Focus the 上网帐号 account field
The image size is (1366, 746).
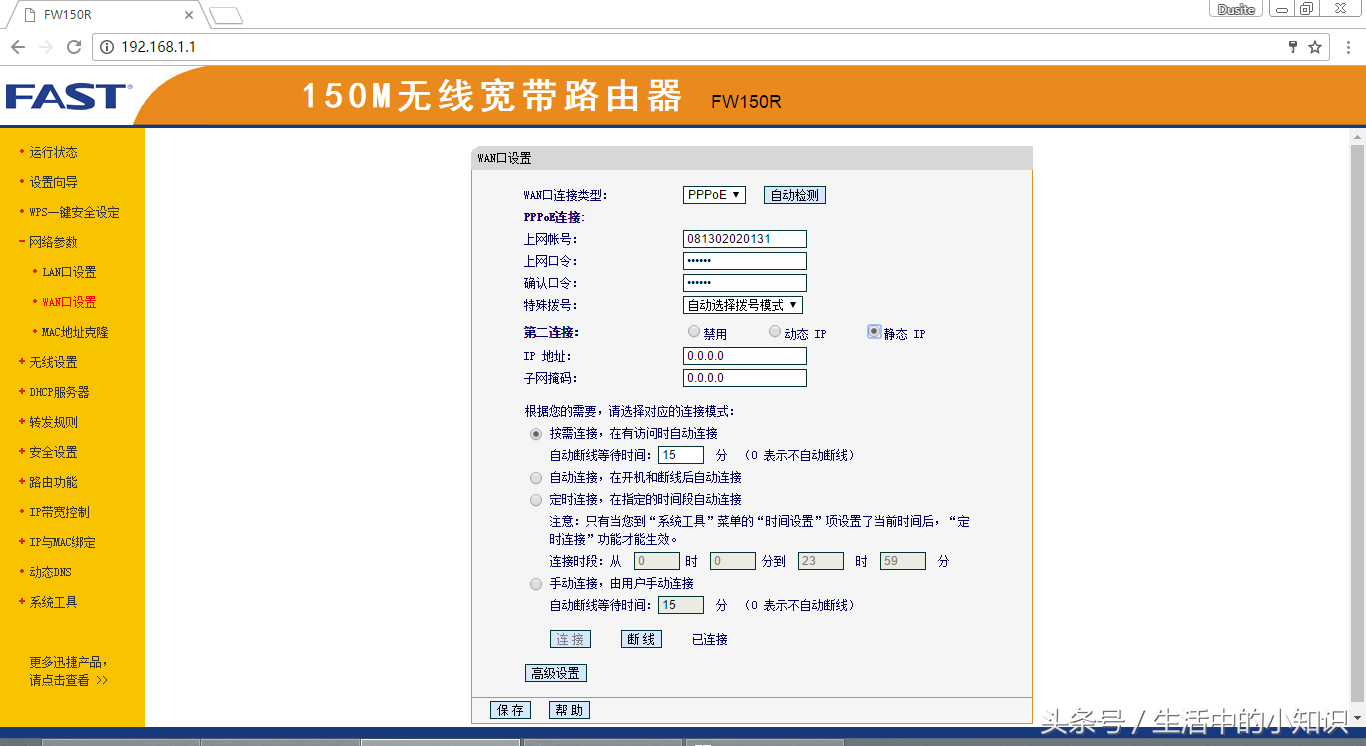tap(745, 239)
